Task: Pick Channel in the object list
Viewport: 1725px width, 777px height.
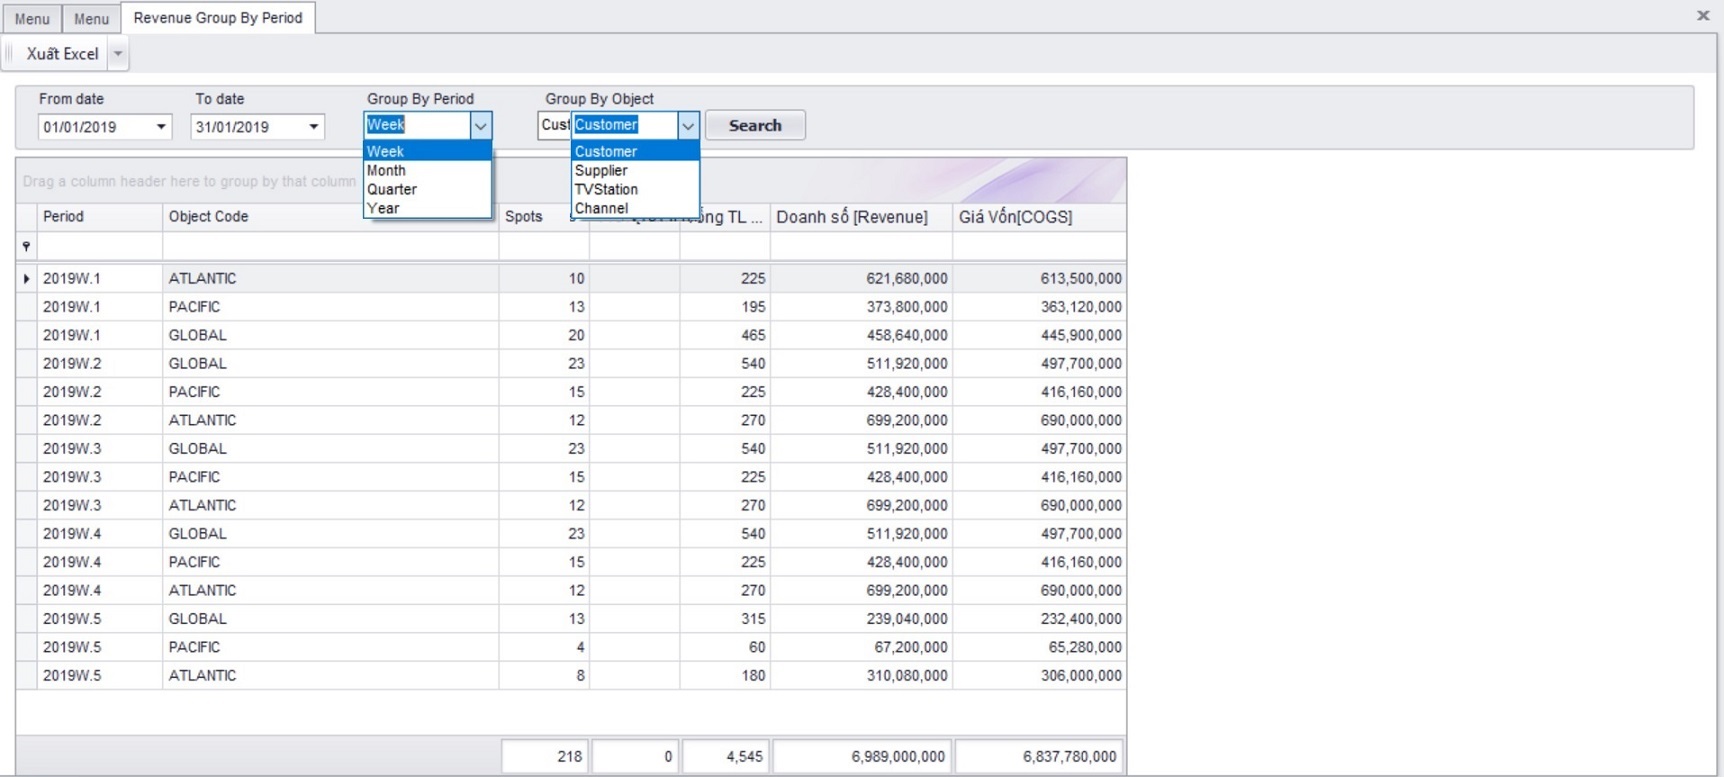Action: click(x=635, y=208)
